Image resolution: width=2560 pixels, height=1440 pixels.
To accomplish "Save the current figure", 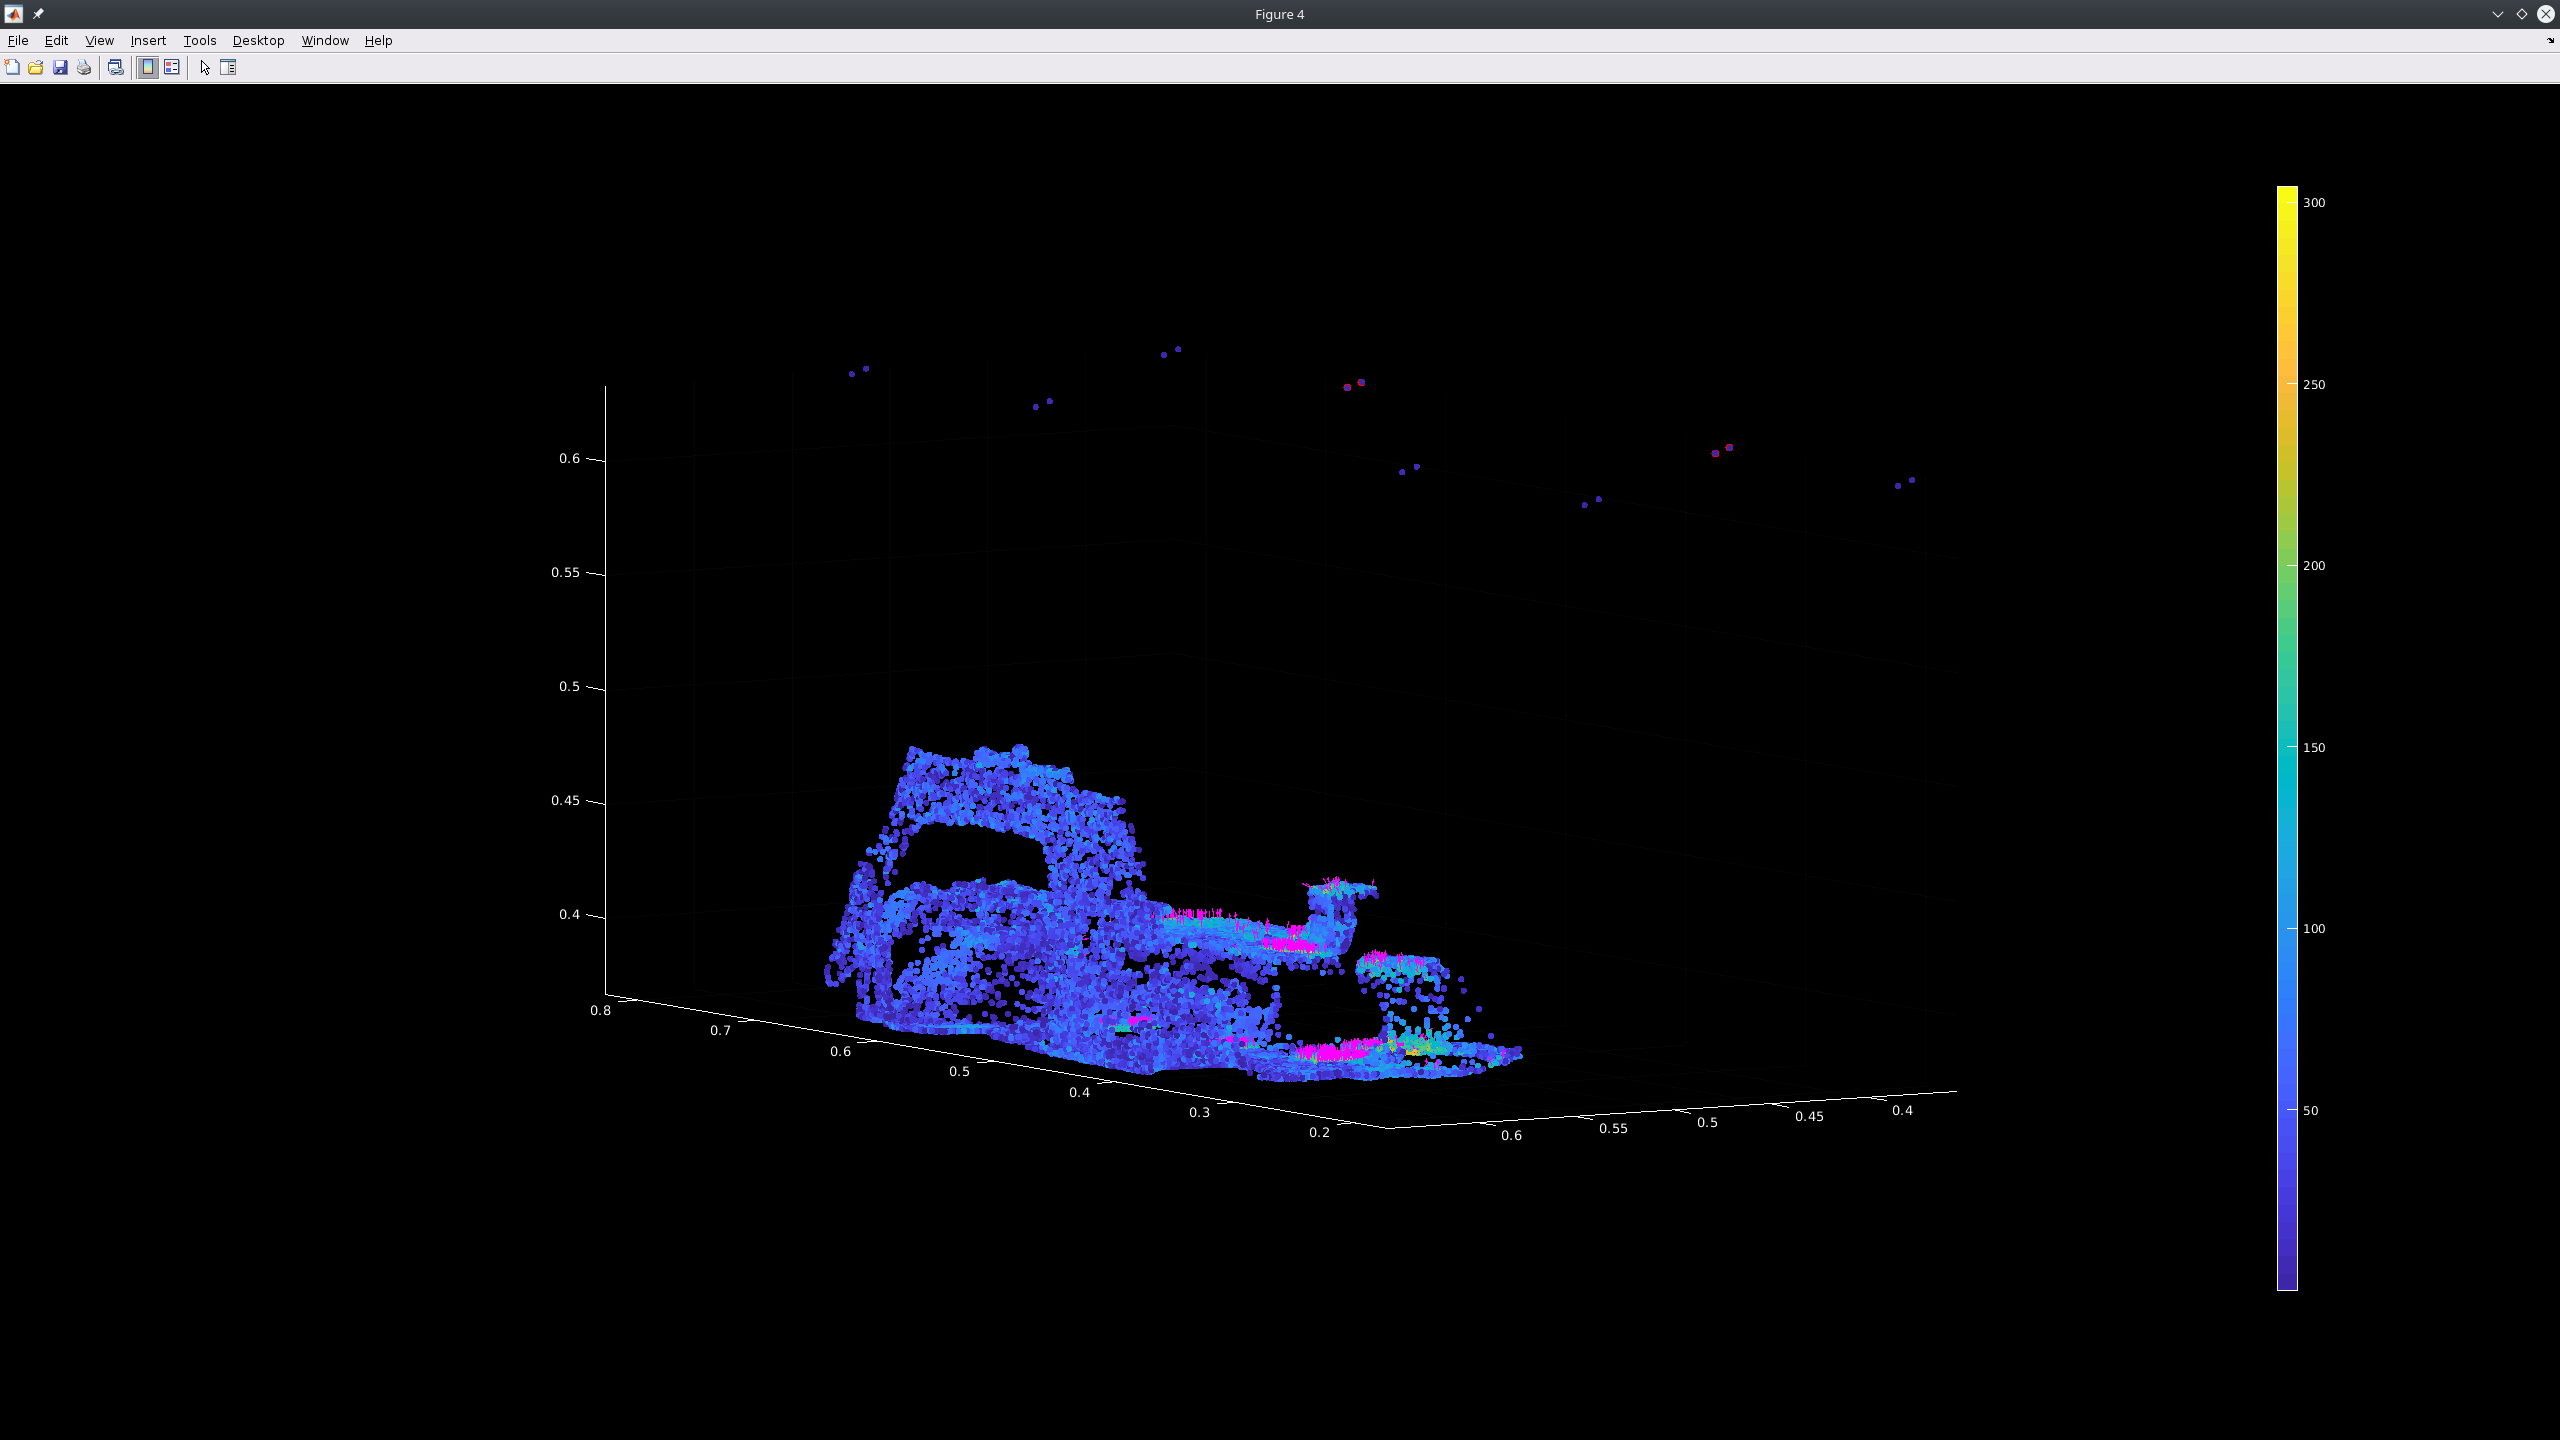I will (x=61, y=67).
